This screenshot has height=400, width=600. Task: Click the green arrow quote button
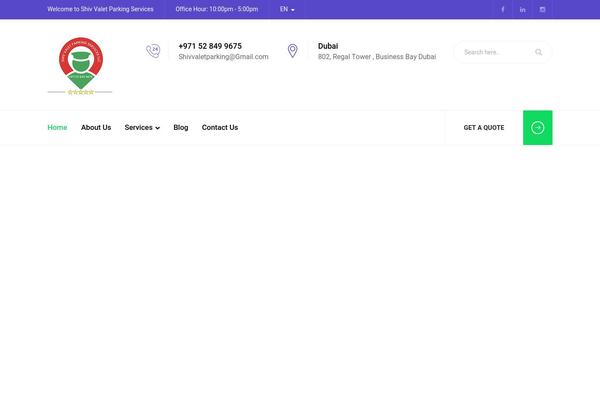click(x=538, y=127)
